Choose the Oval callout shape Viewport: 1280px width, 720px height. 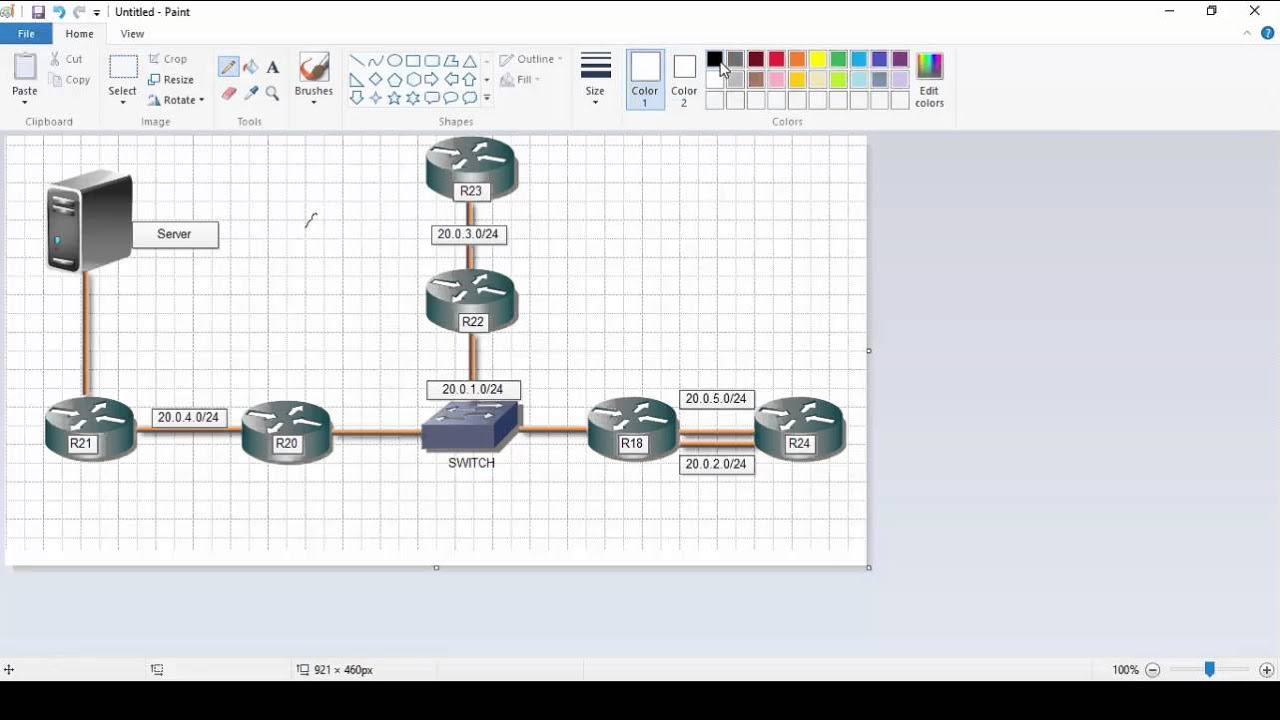point(451,98)
